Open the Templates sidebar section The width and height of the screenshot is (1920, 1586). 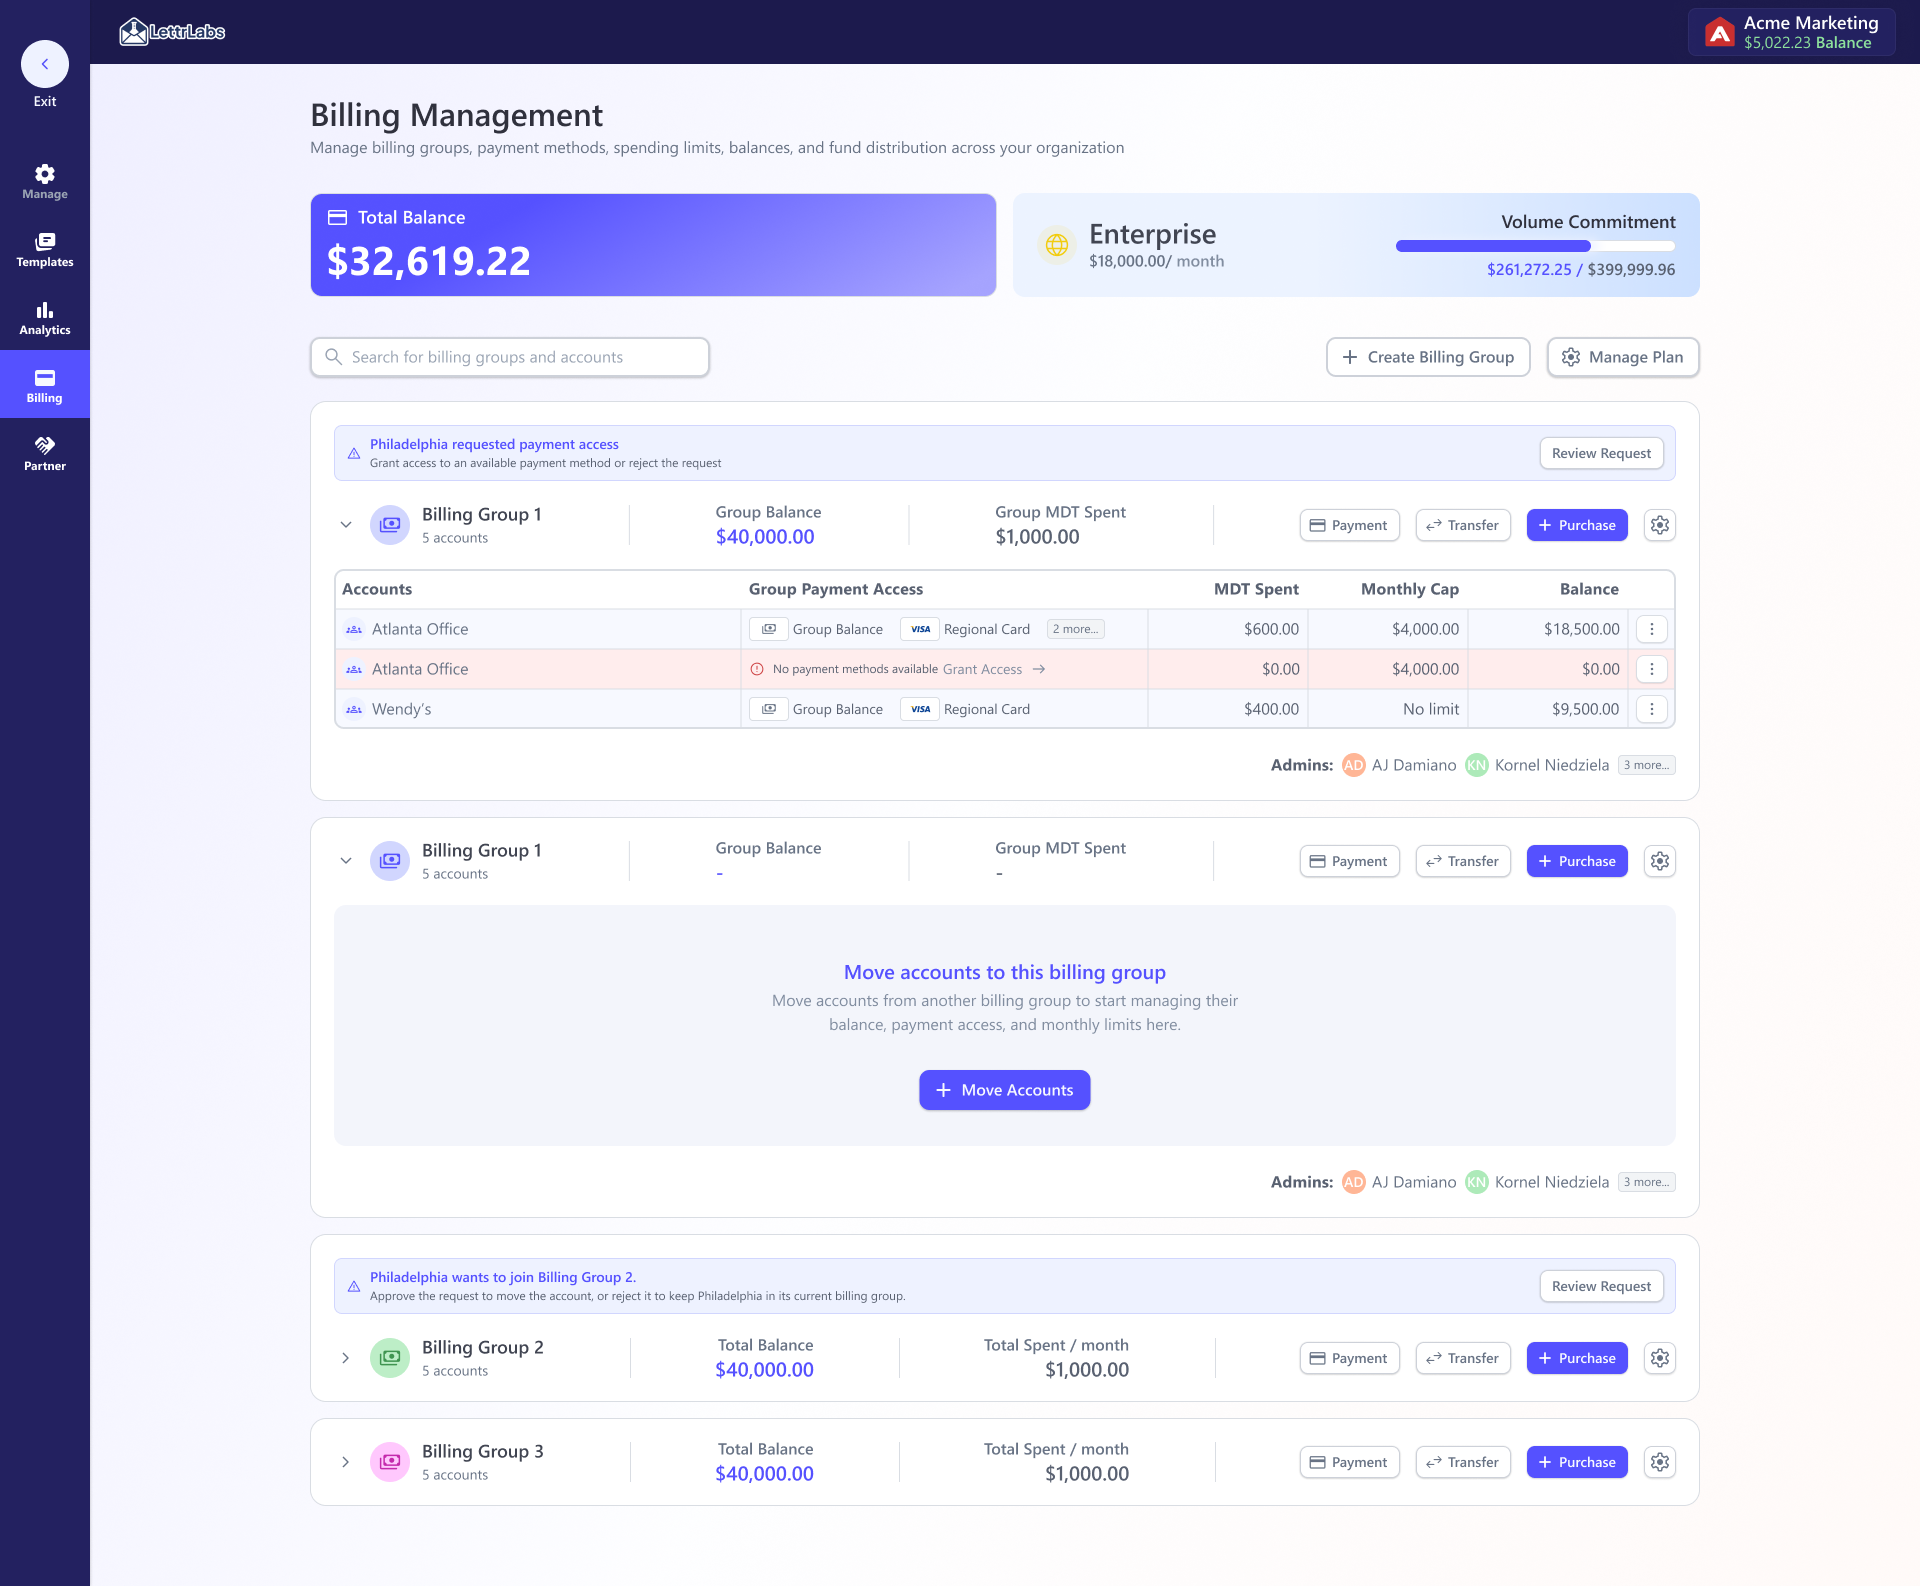click(45, 250)
